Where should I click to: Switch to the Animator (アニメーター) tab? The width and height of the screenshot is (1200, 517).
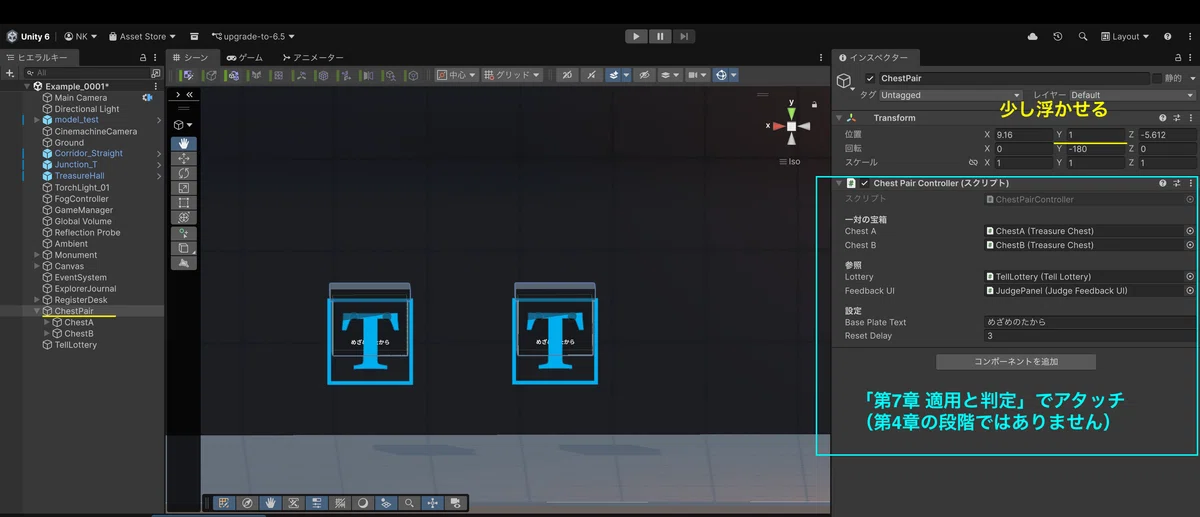coord(313,58)
